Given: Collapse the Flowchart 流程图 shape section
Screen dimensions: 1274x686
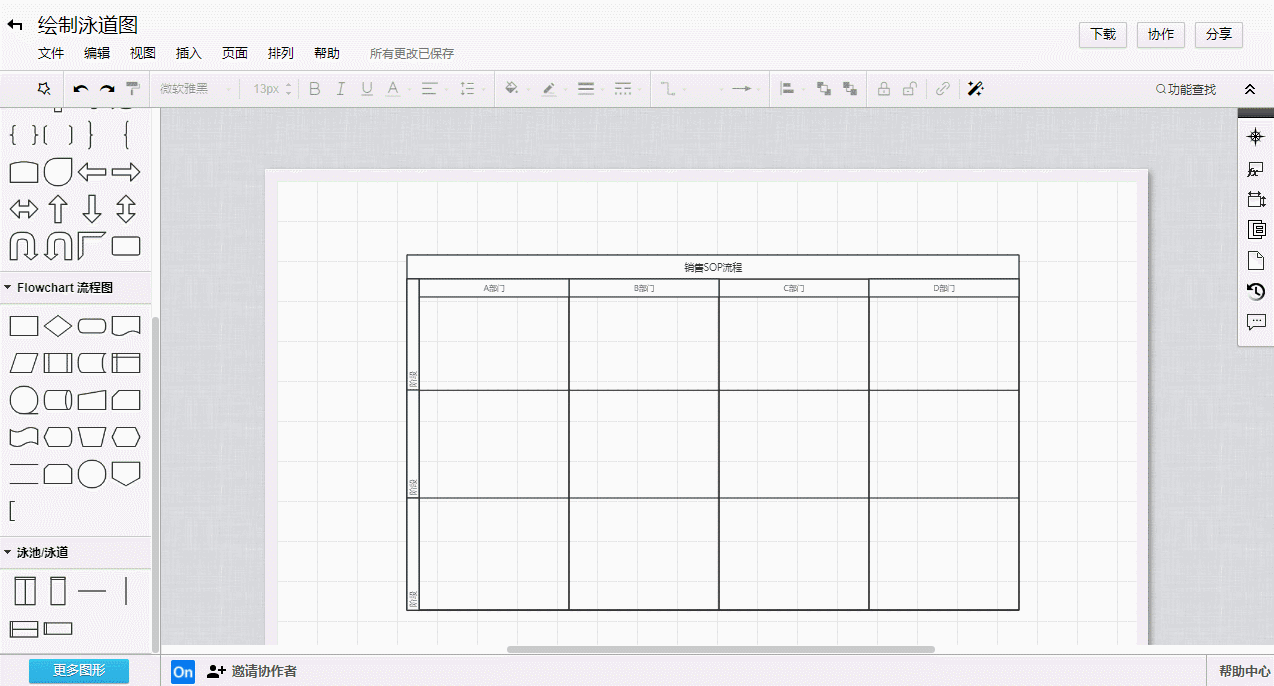Looking at the screenshot, I should point(10,287).
